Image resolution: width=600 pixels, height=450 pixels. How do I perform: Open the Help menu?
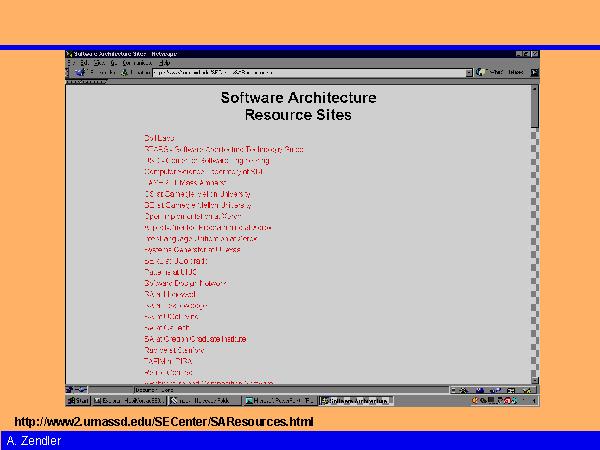[x=164, y=63]
